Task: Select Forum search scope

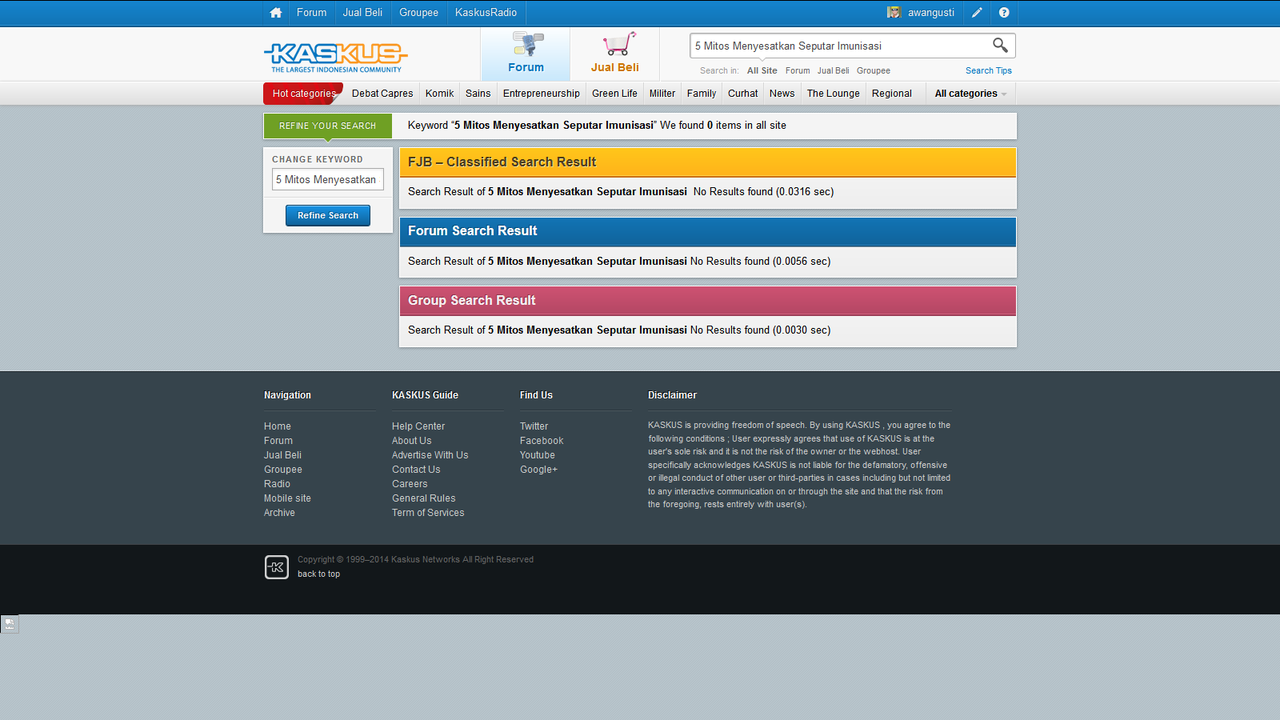Action: coord(797,71)
